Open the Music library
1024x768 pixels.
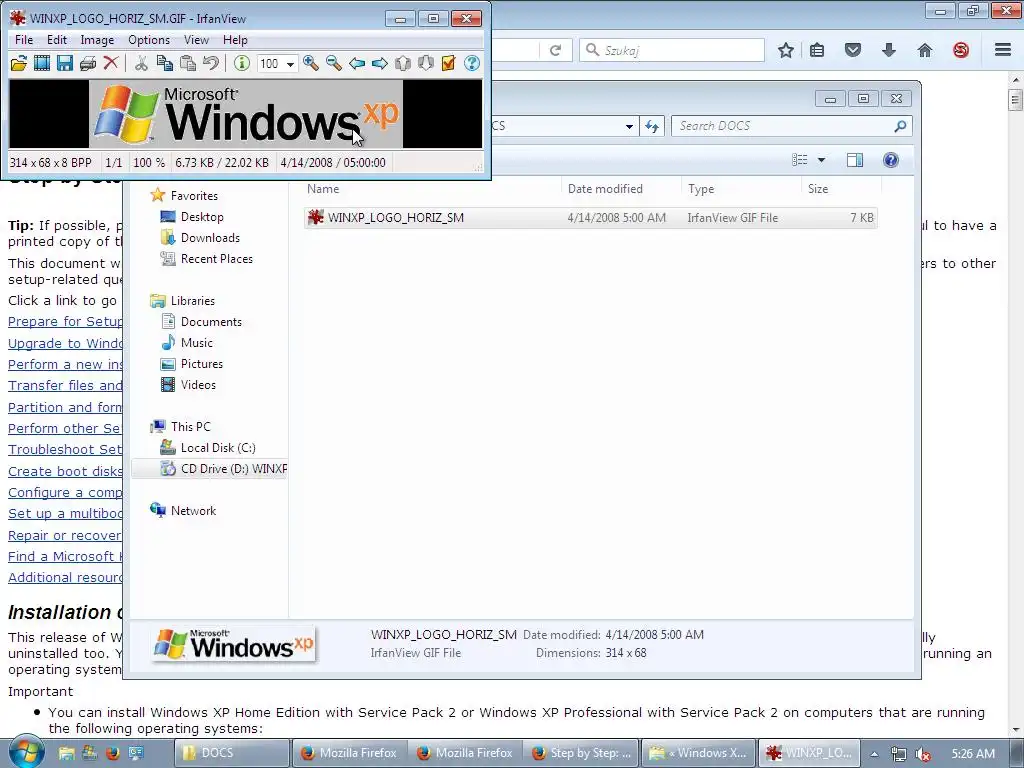pos(196,343)
